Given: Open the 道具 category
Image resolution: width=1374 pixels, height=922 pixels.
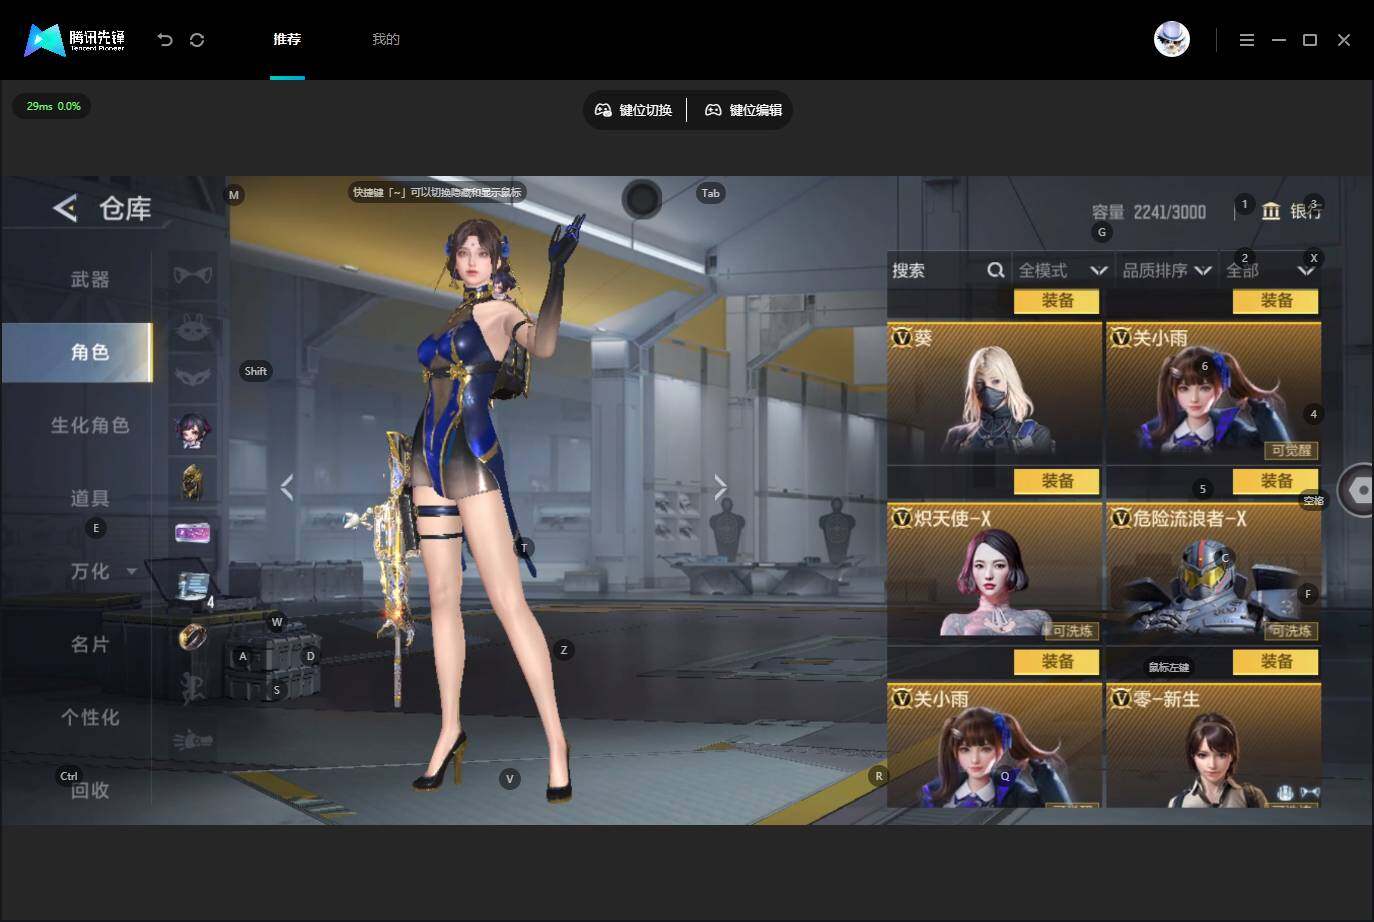Looking at the screenshot, I should [x=90, y=498].
